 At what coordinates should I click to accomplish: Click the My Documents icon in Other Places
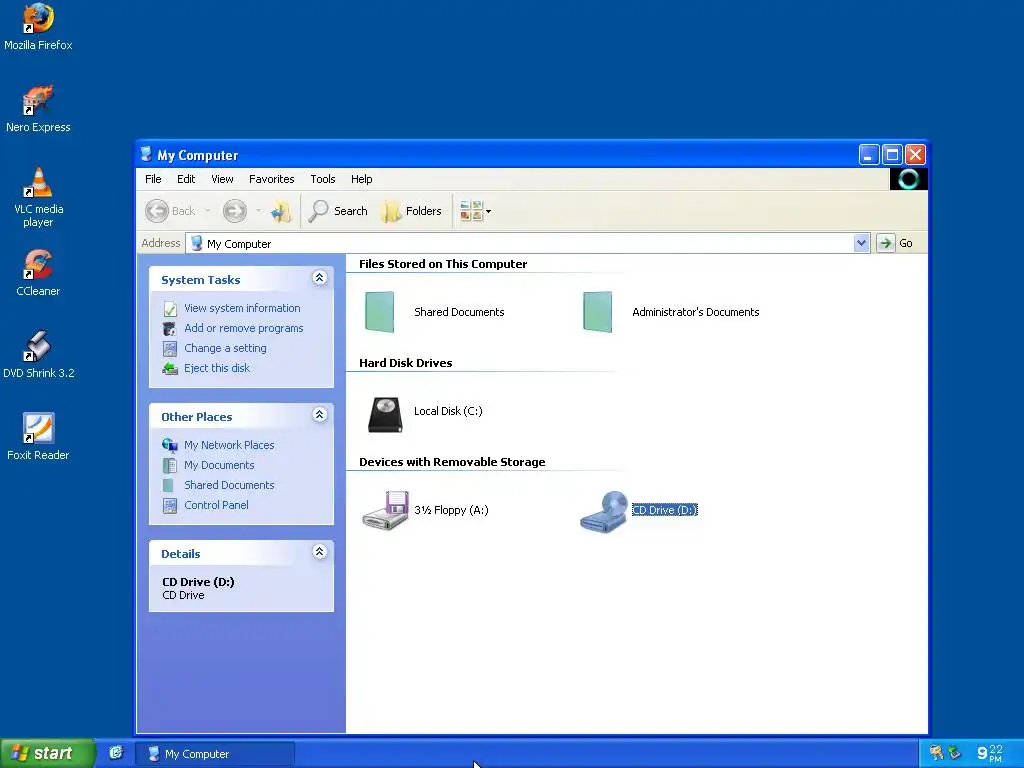coord(170,466)
